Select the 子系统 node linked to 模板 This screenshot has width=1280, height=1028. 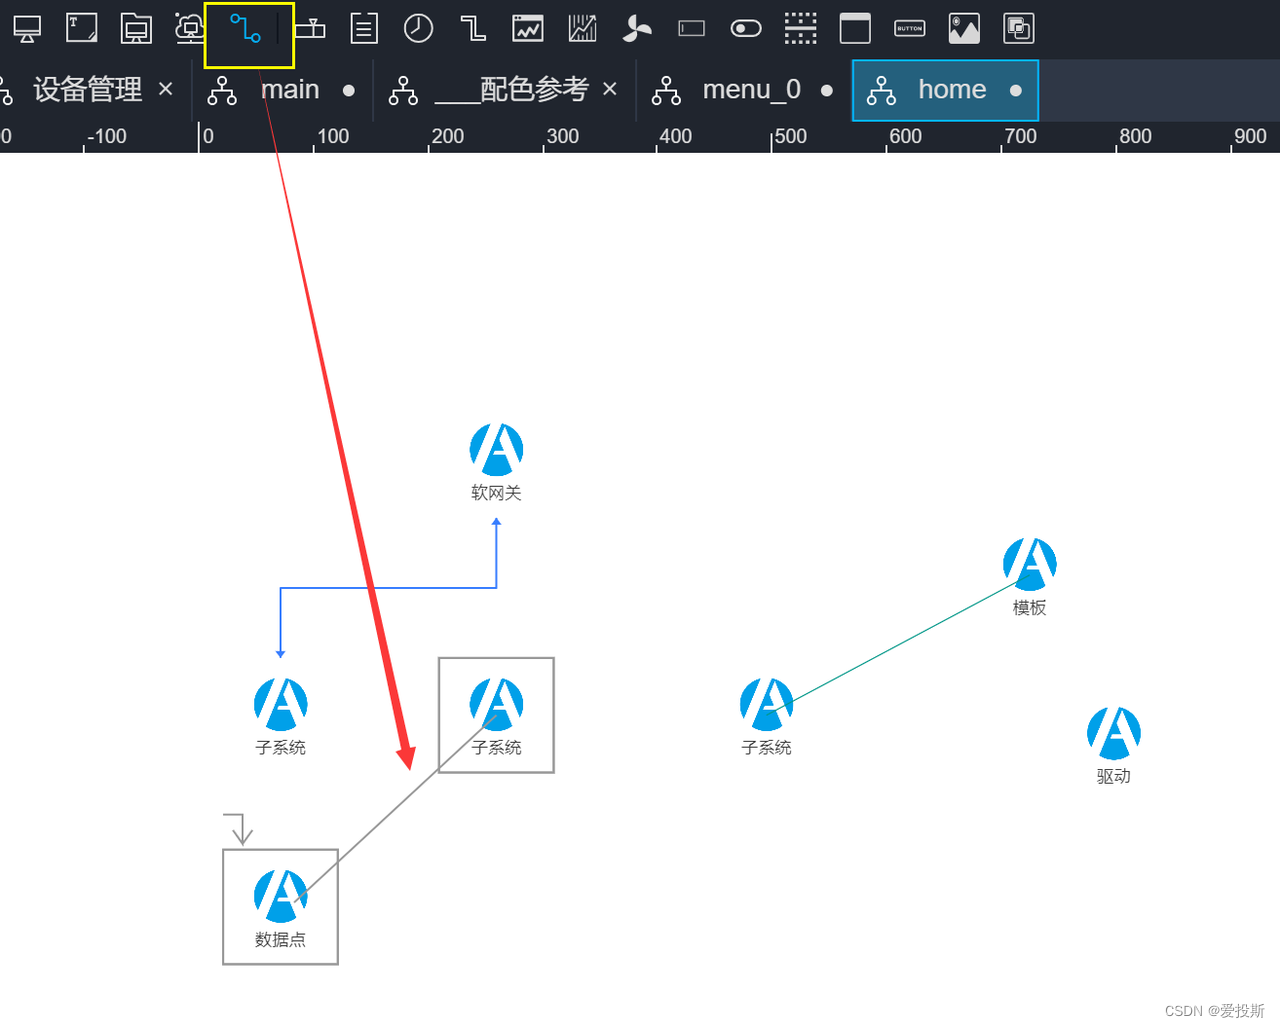pos(767,717)
